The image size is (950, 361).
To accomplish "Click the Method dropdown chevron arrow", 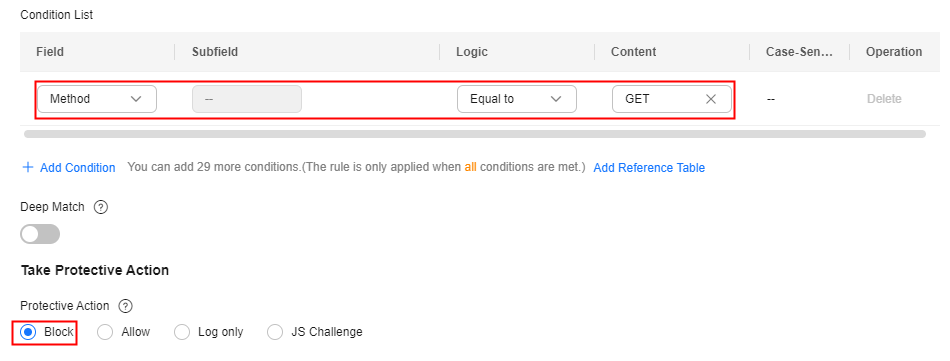I will (136, 99).
